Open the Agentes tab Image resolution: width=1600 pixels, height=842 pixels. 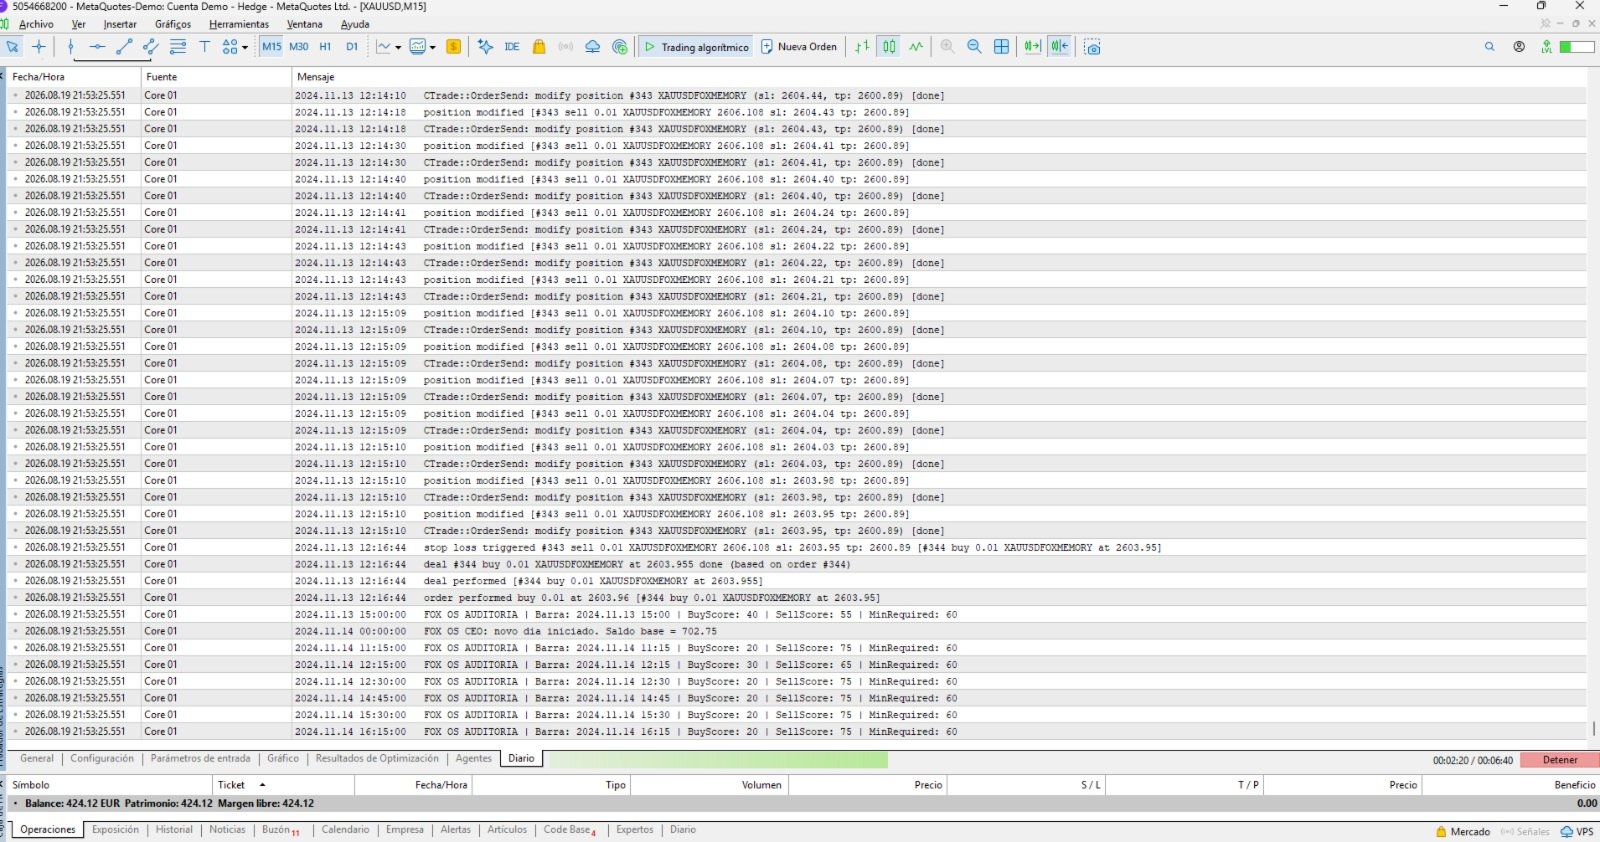click(x=474, y=758)
